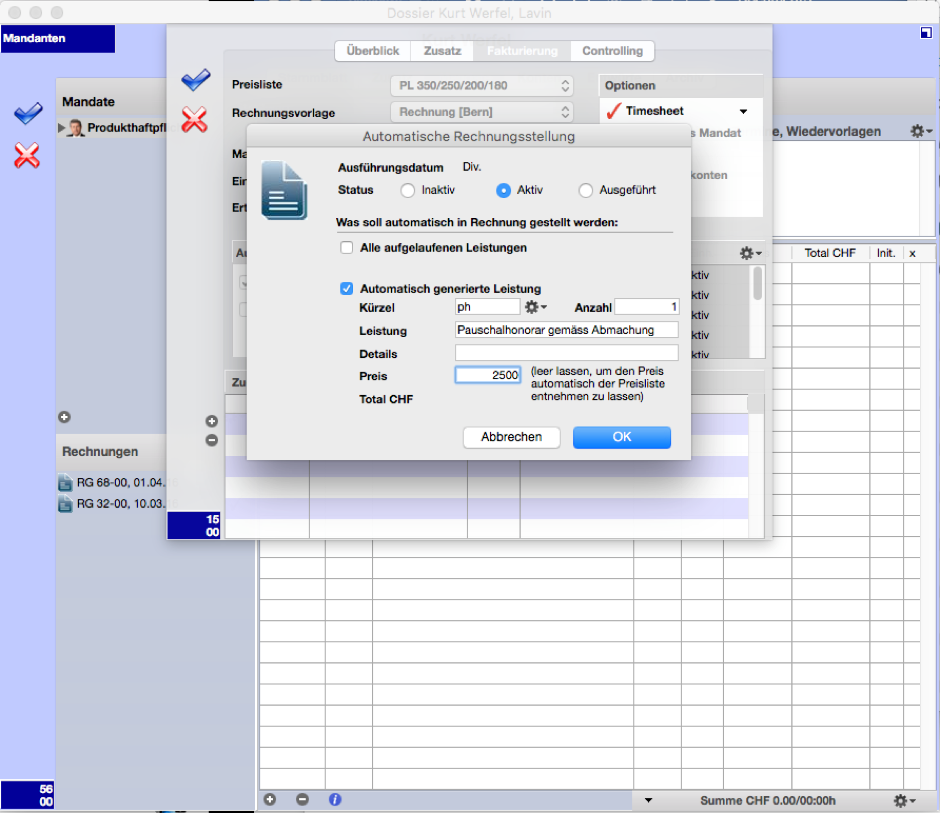Click the x column header
Viewport: 940px width, 813px height.
click(912, 253)
